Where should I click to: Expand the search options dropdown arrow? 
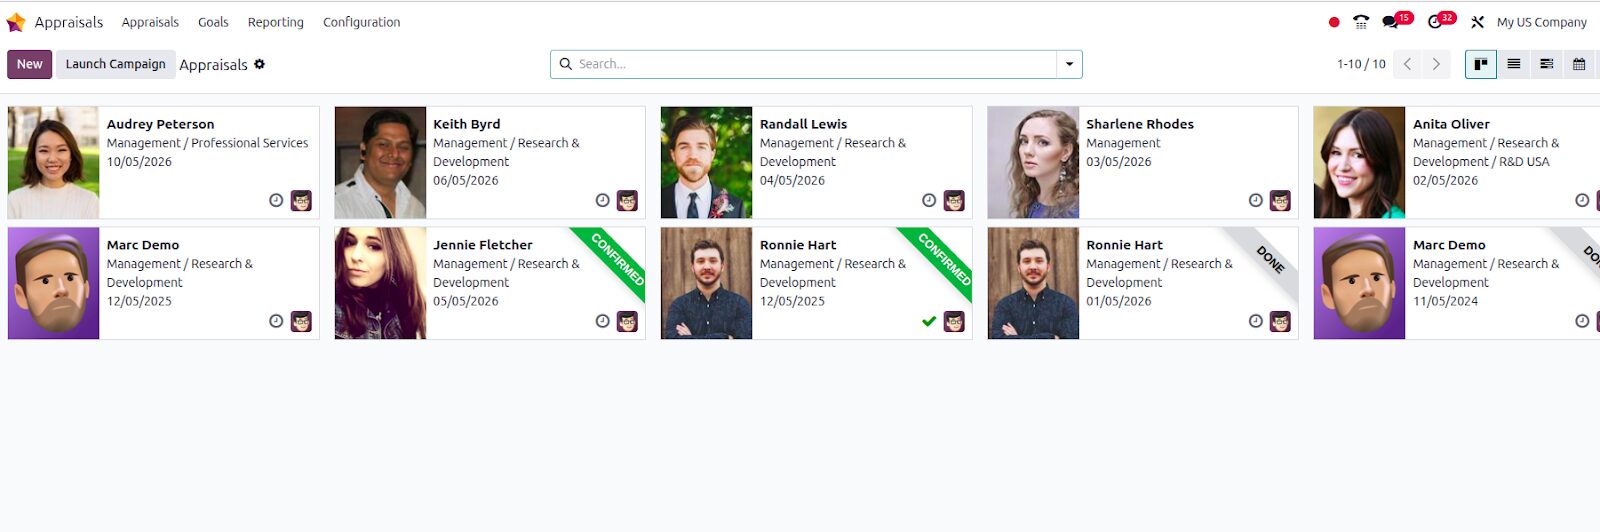coord(1069,64)
